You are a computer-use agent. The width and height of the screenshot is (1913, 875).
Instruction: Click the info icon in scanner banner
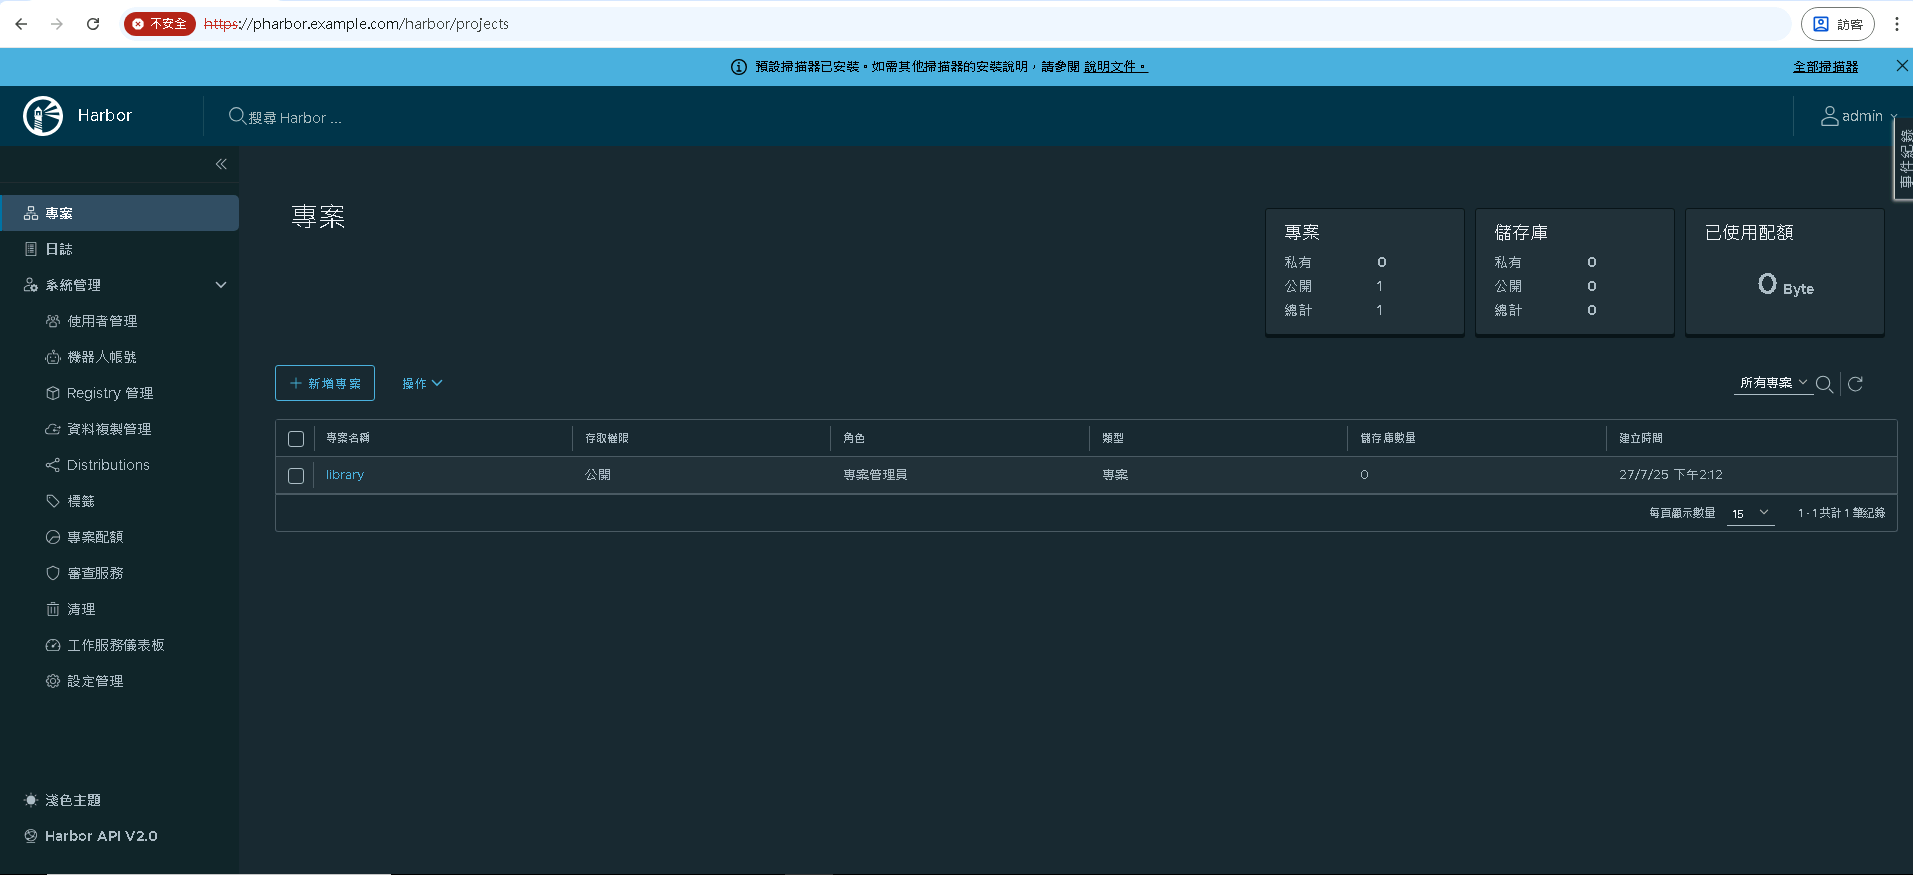[739, 67]
